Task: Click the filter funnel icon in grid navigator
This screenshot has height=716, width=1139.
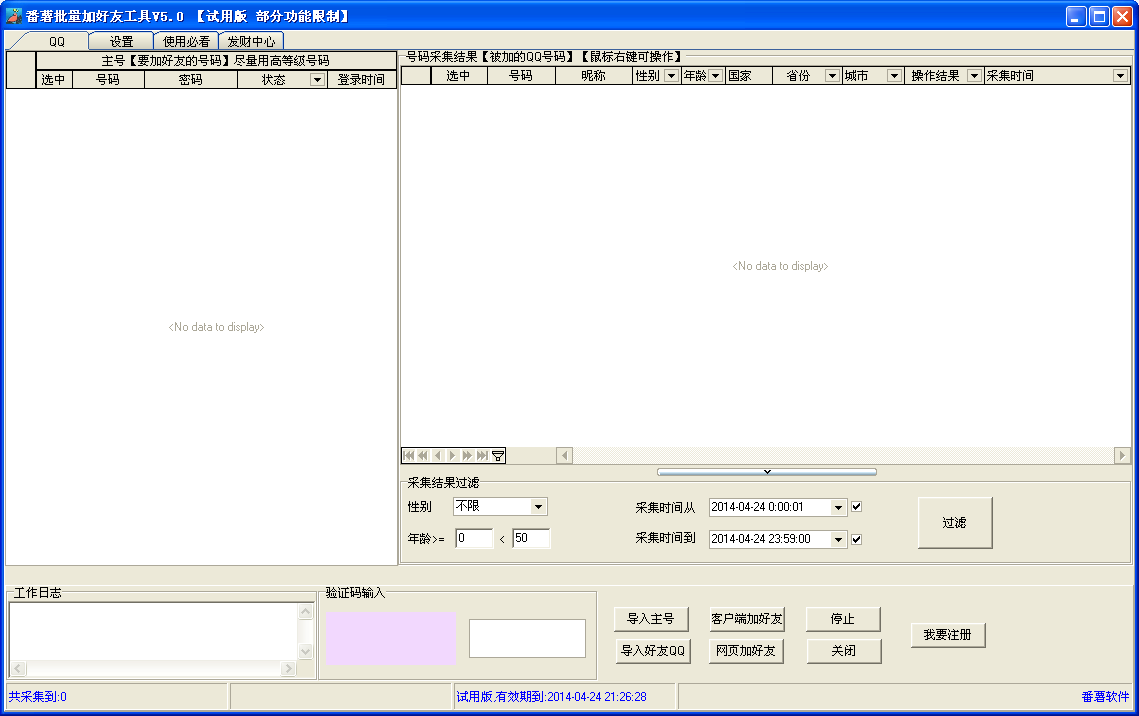Action: (x=498, y=456)
